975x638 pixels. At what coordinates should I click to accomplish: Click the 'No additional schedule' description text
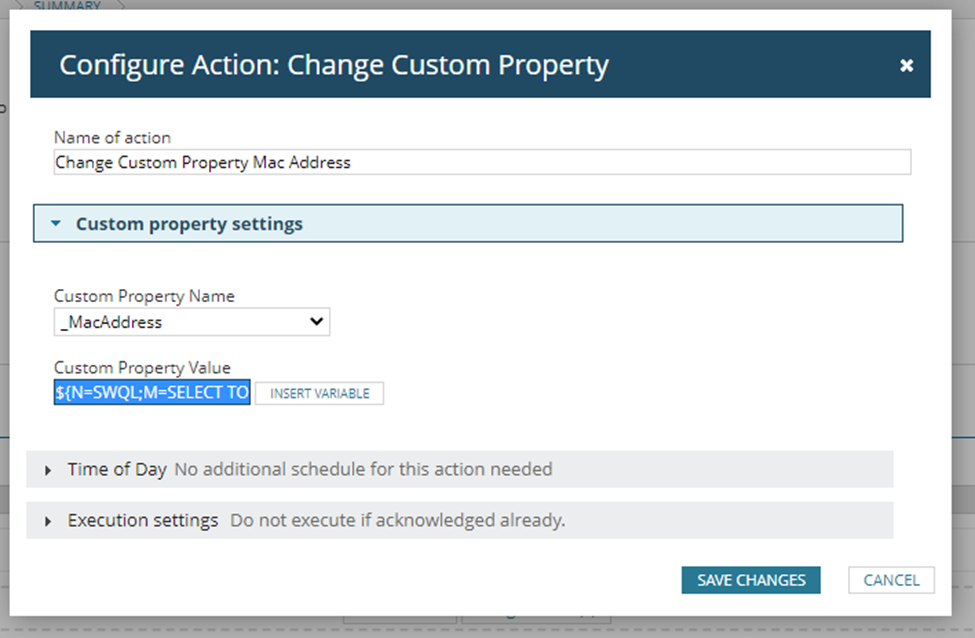pyautogui.click(x=363, y=469)
